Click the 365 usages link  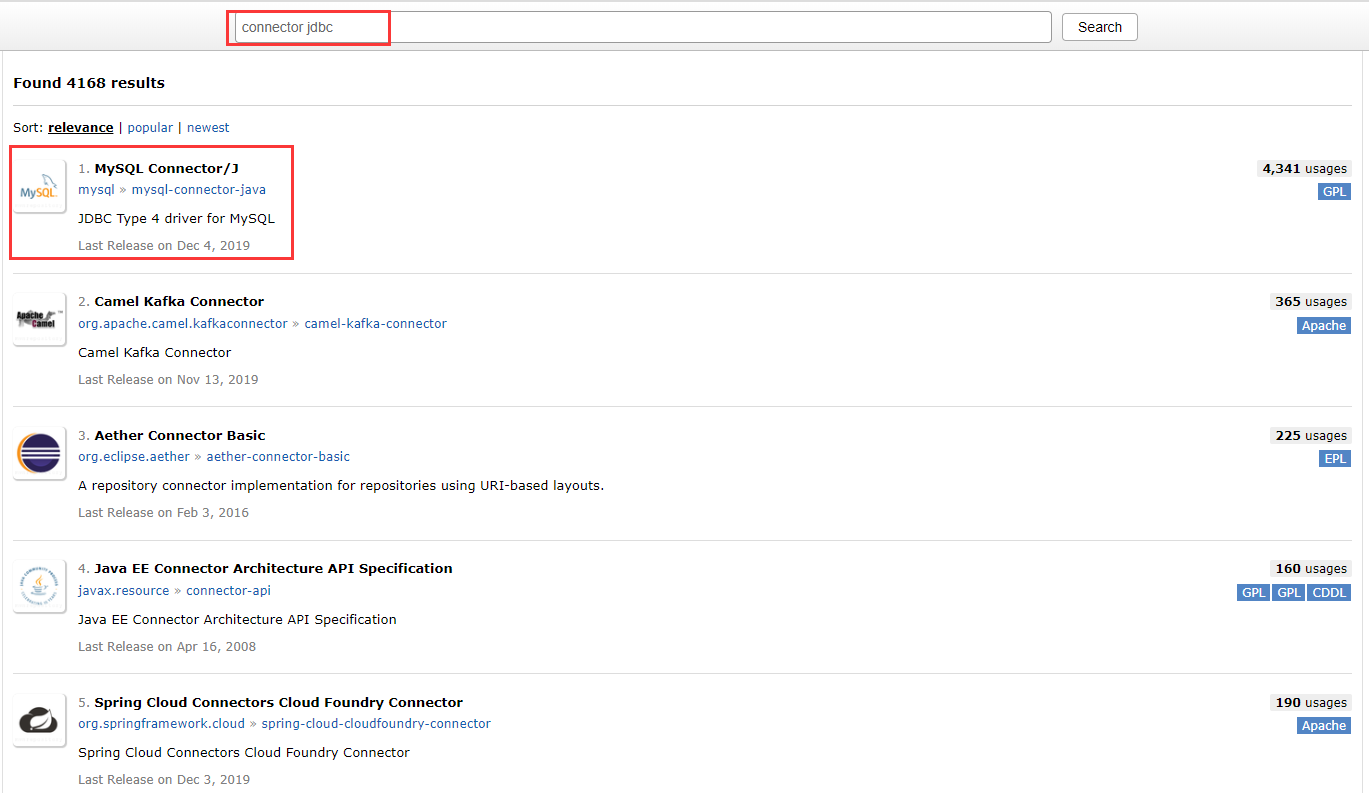[1310, 302]
